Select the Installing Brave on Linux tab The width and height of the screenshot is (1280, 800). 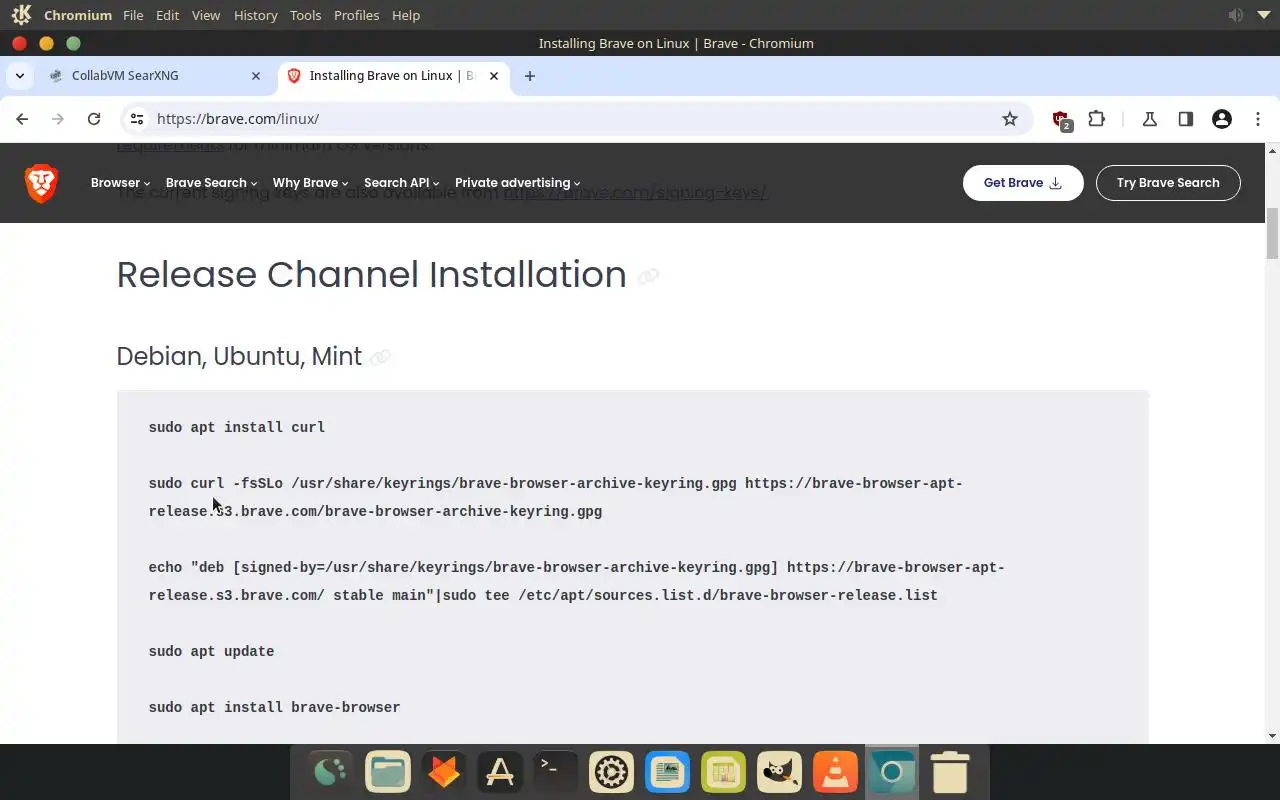[x=393, y=76]
